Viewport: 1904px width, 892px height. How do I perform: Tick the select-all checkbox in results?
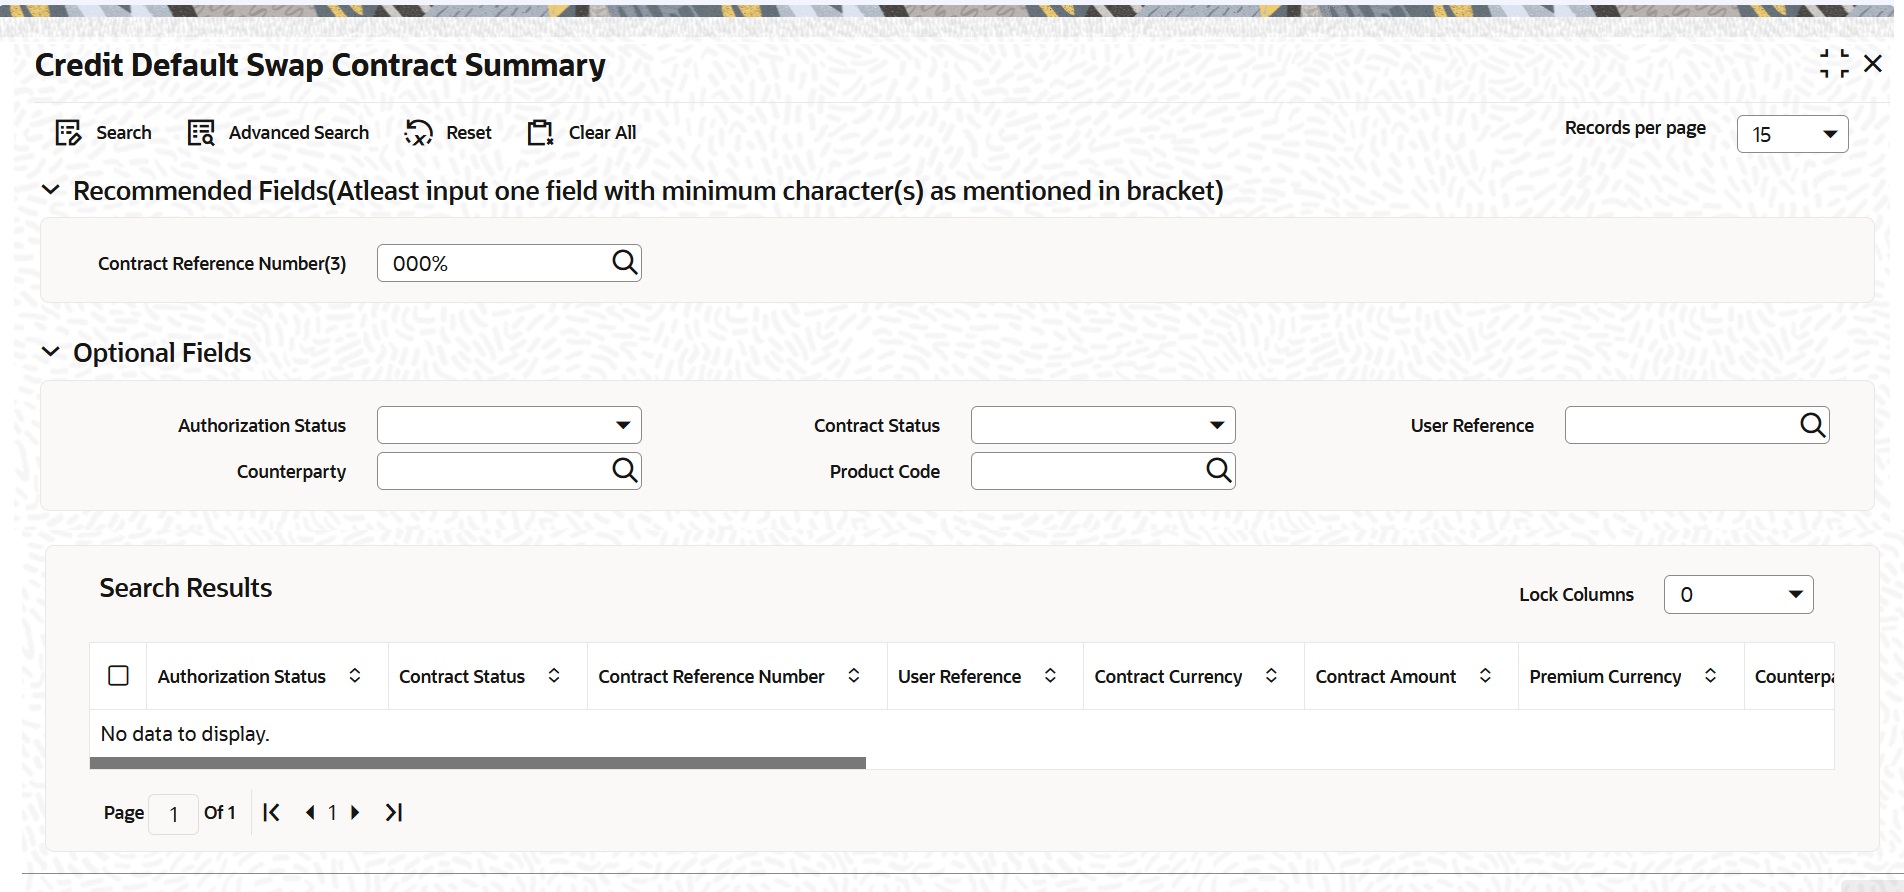tap(118, 676)
